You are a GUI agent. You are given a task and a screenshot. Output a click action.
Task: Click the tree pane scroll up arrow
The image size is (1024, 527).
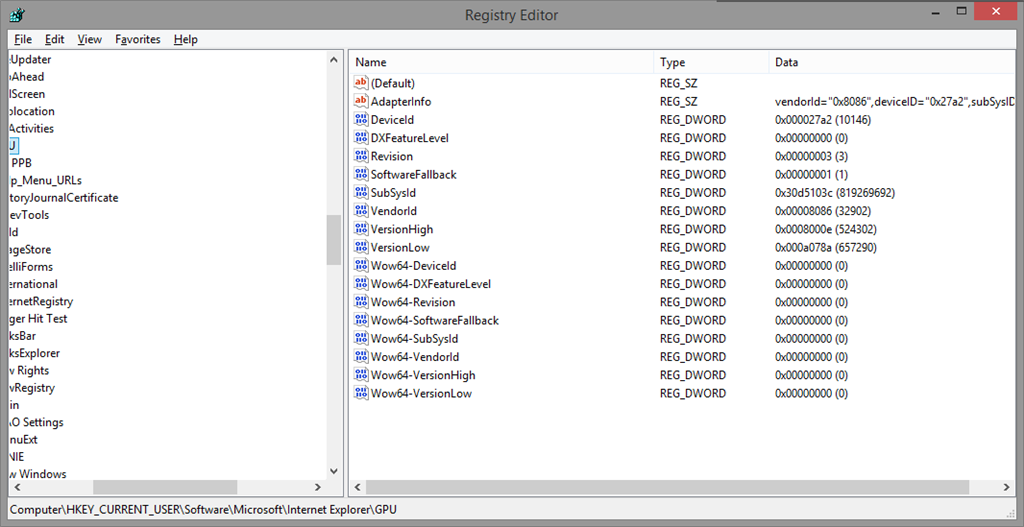pos(334,60)
